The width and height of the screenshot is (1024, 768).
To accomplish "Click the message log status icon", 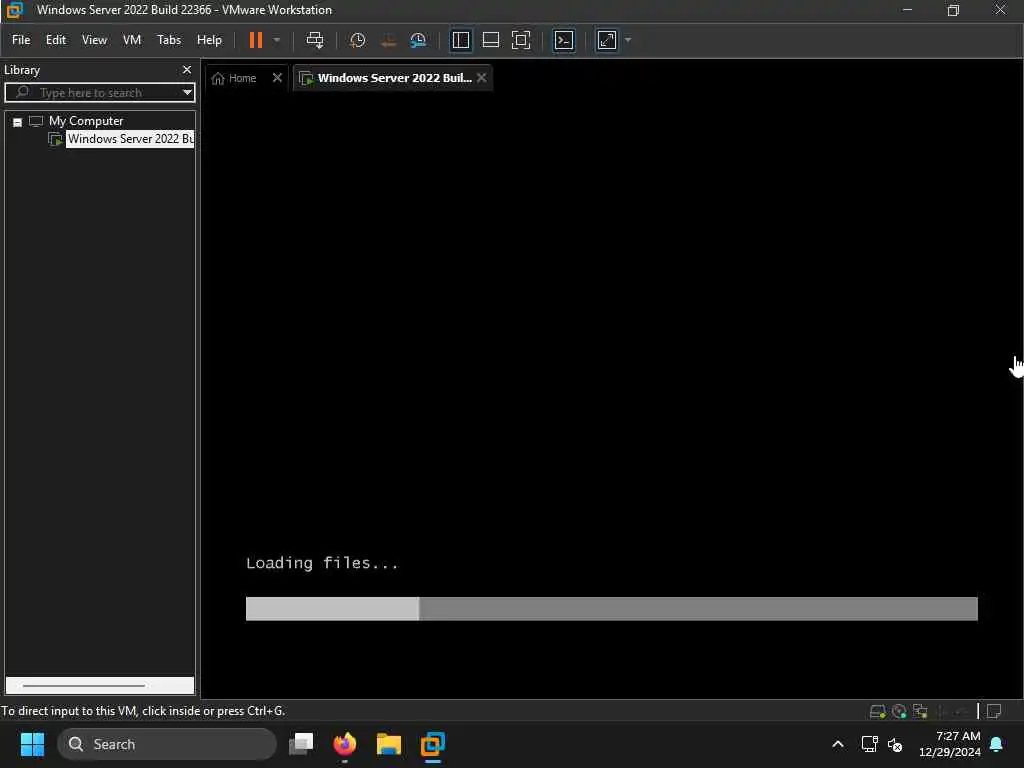I will point(993,711).
